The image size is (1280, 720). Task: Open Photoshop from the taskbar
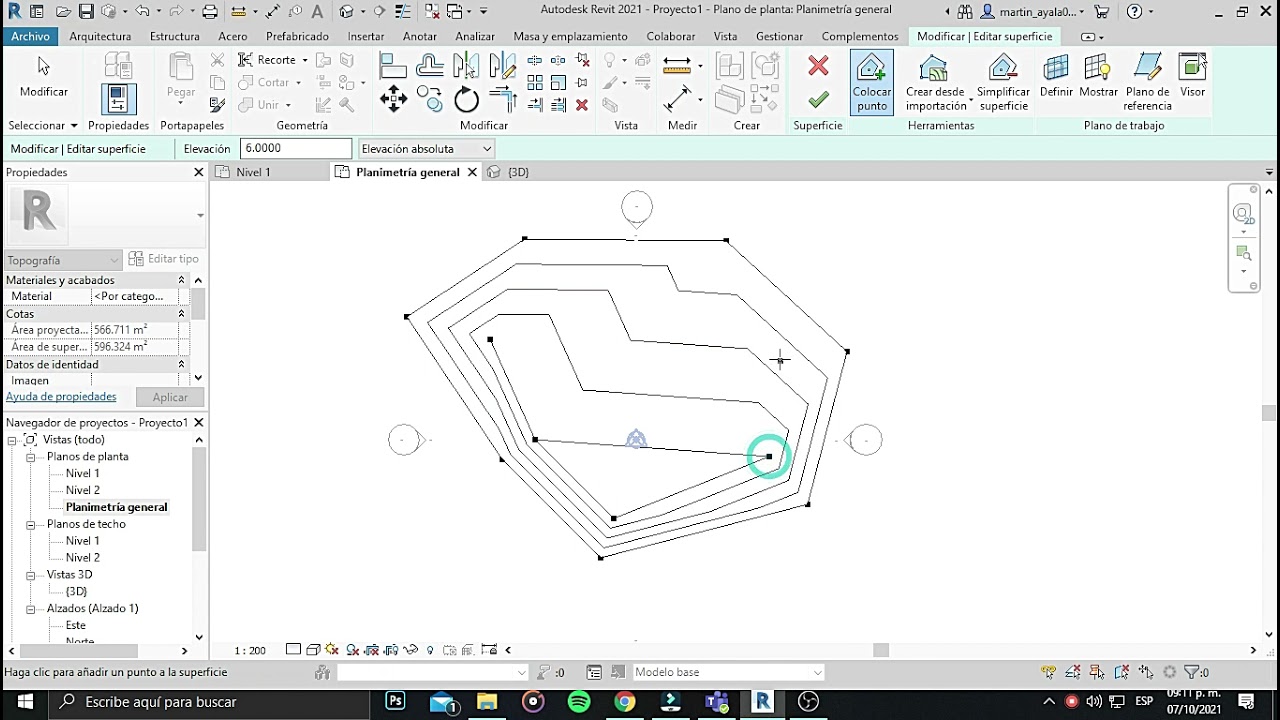click(x=395, y=702)
